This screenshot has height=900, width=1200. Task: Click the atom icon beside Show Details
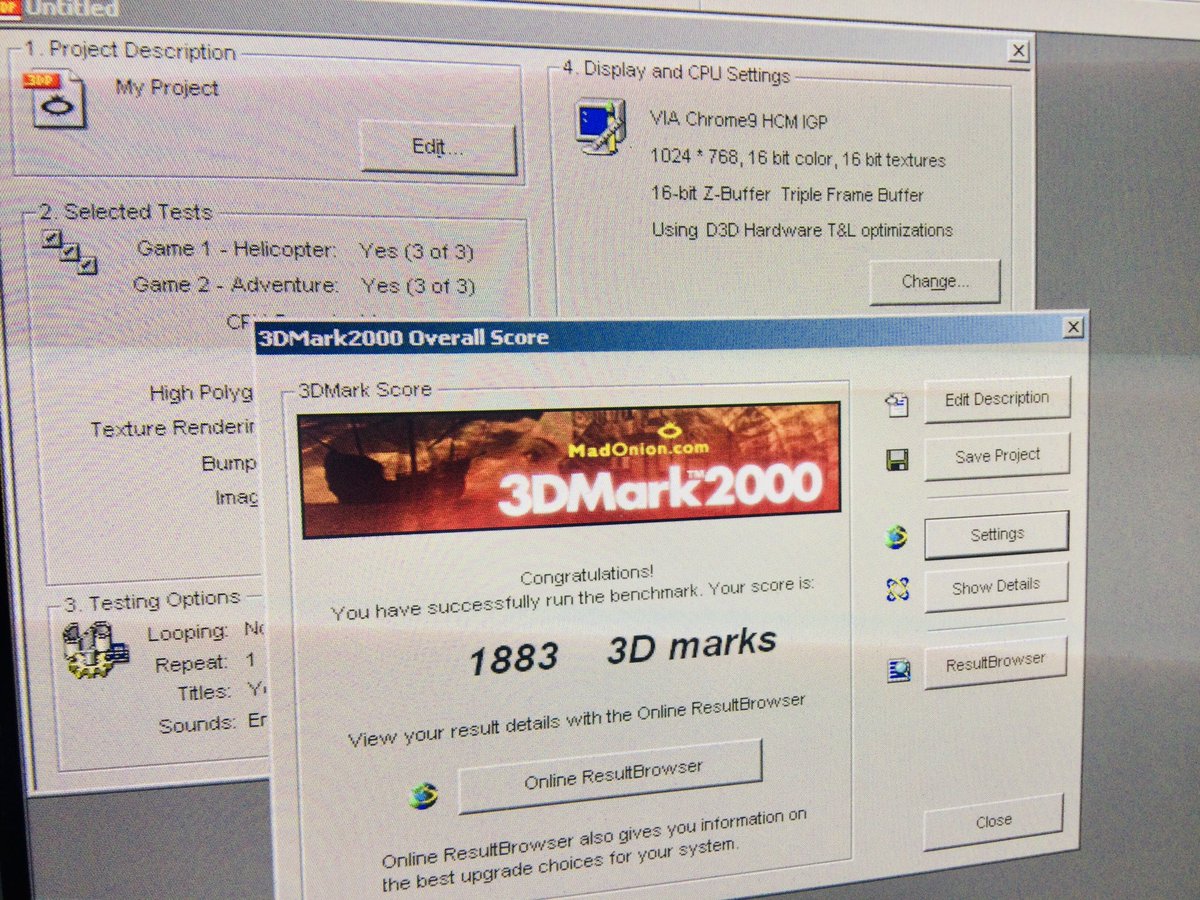tap(897, 590)
